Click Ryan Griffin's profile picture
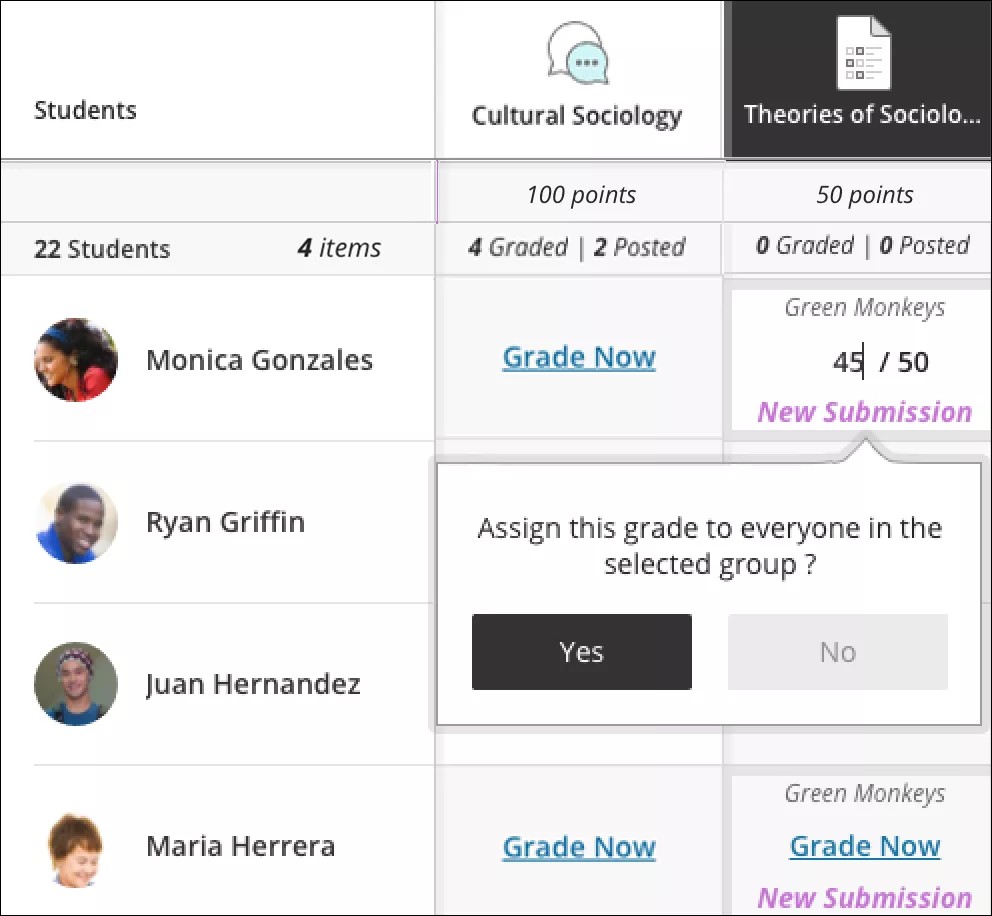 [x=76, y=522]
